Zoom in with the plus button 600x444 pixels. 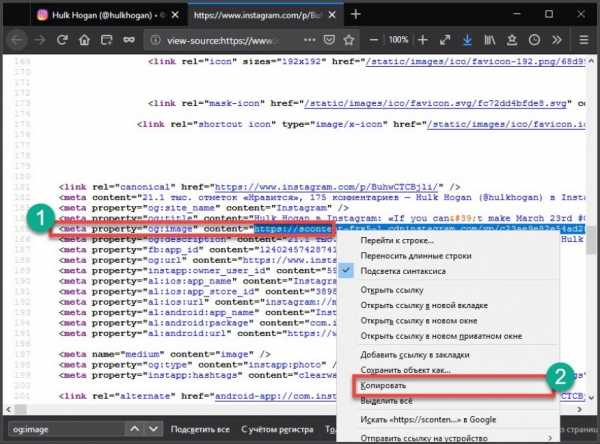pyautogui.click(x=422, y=40)
